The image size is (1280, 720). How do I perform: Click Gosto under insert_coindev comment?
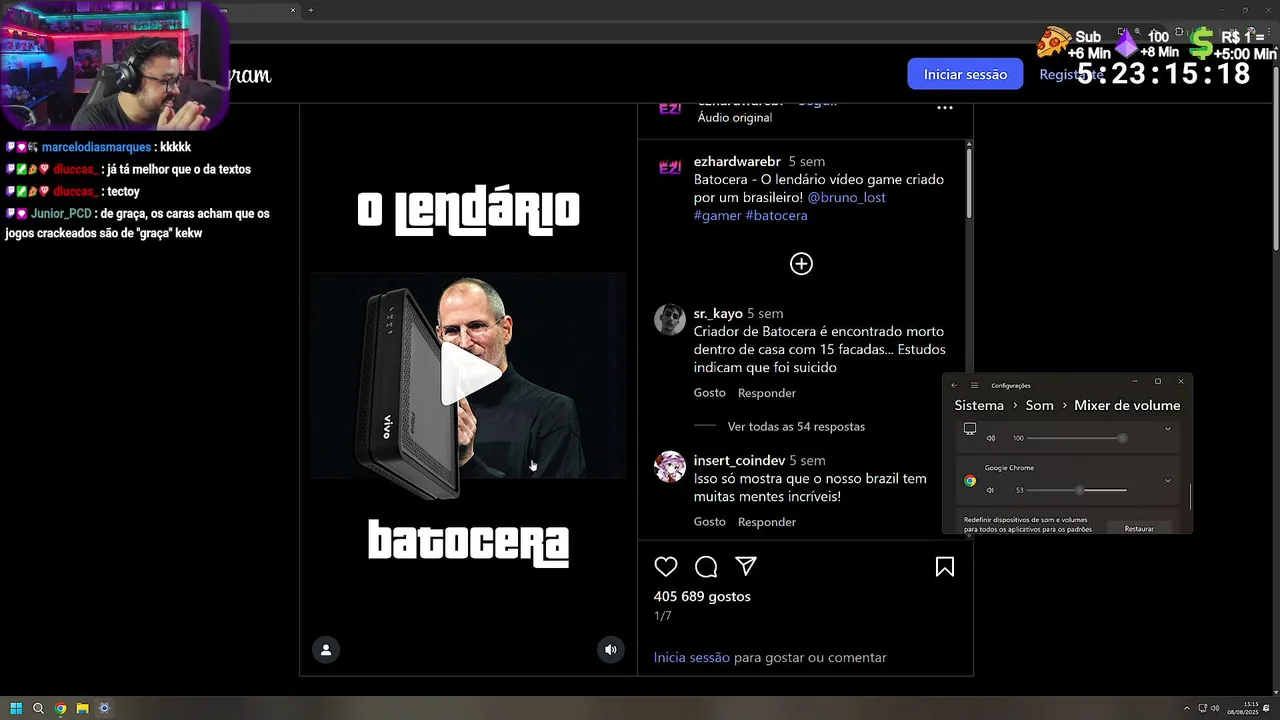point(710,522)
